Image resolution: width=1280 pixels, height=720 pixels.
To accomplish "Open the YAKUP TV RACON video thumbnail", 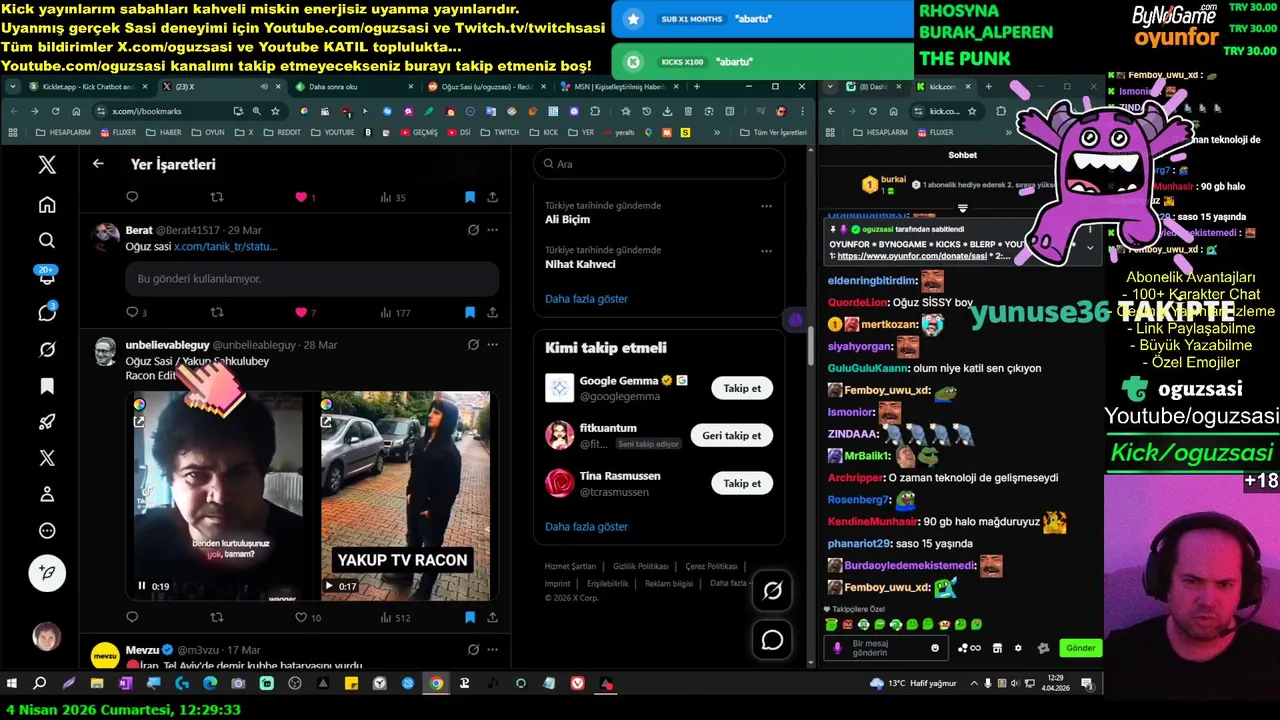I will [405, 495].
